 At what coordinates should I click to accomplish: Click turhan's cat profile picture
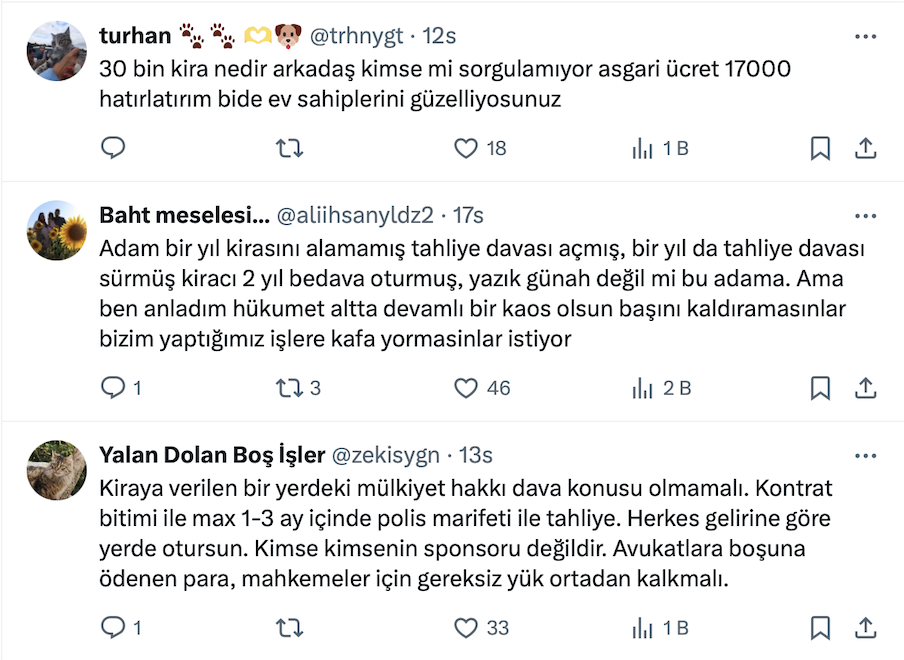pyautogui.click(x=56, y=50)
